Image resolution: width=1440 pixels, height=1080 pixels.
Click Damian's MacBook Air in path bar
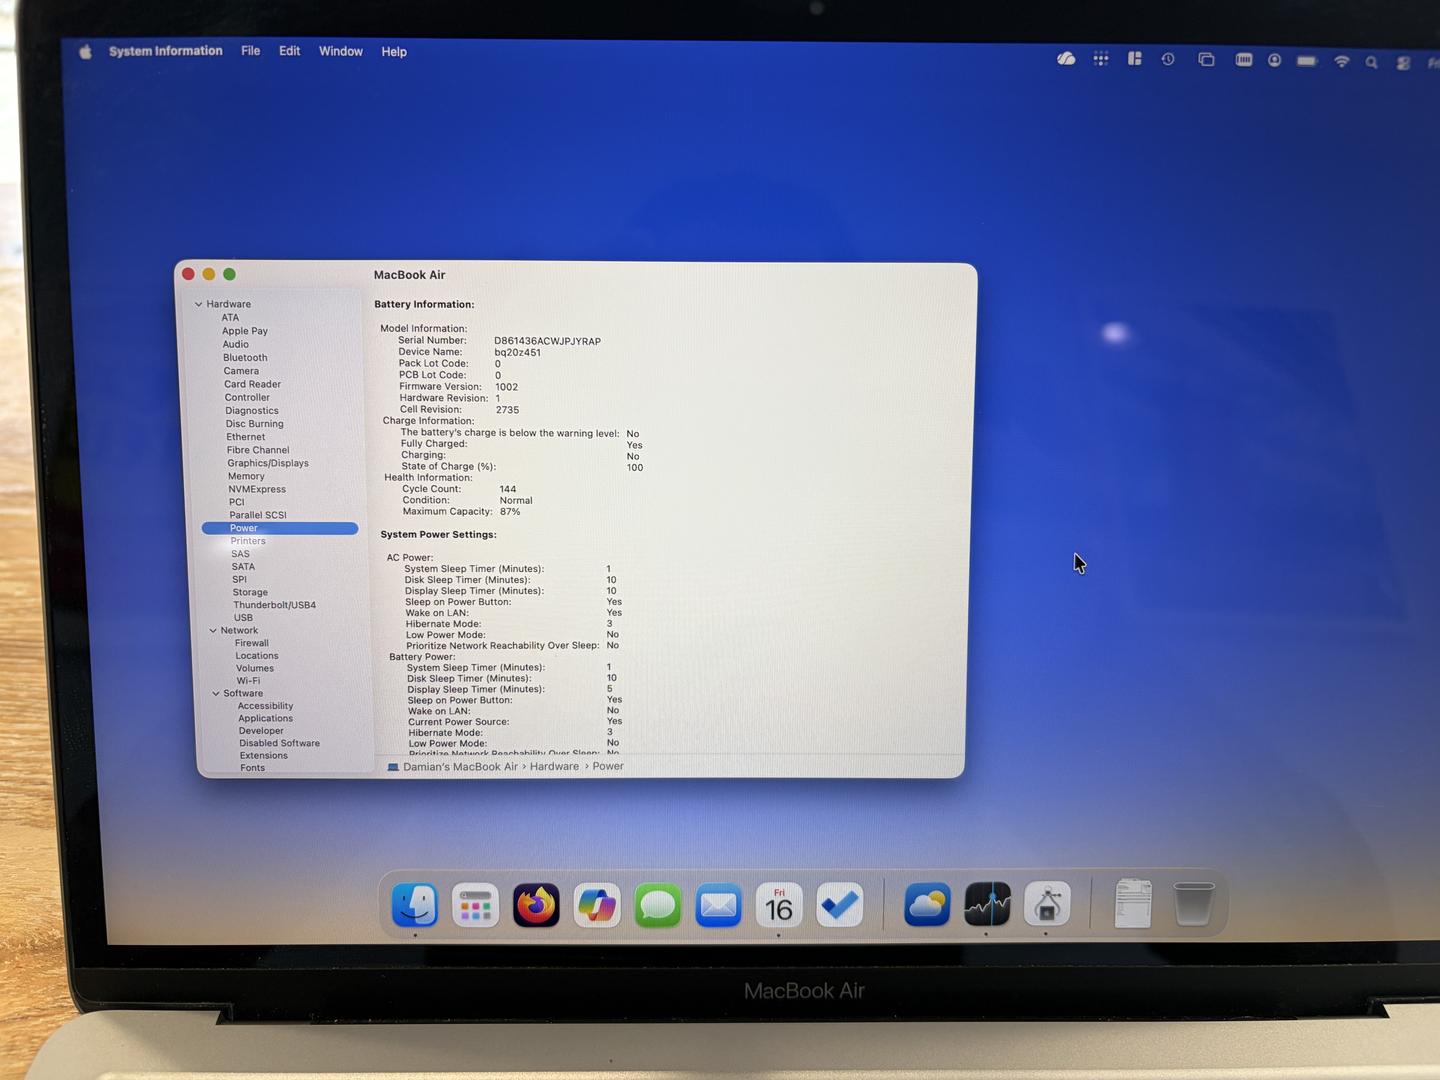460,767
